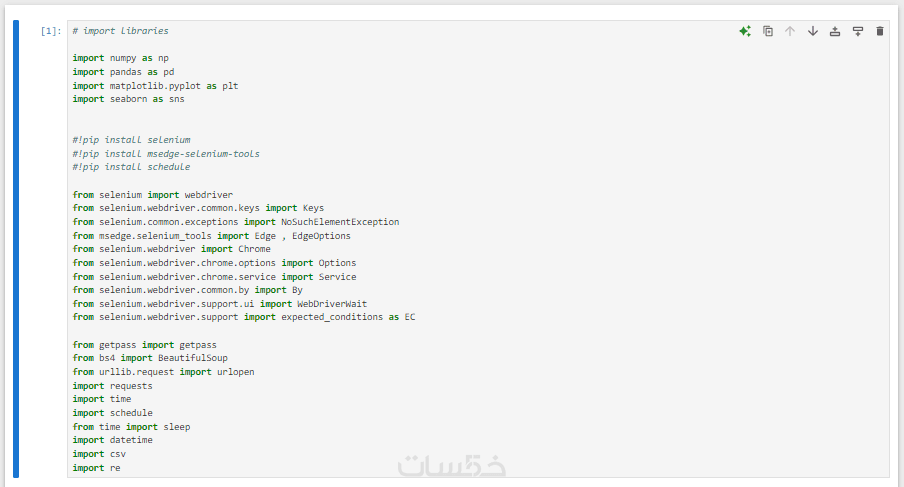Viewport: 904px width, 487px height.
Task: Click the 'import seaborn as sns' line
Action: (128, 99)
